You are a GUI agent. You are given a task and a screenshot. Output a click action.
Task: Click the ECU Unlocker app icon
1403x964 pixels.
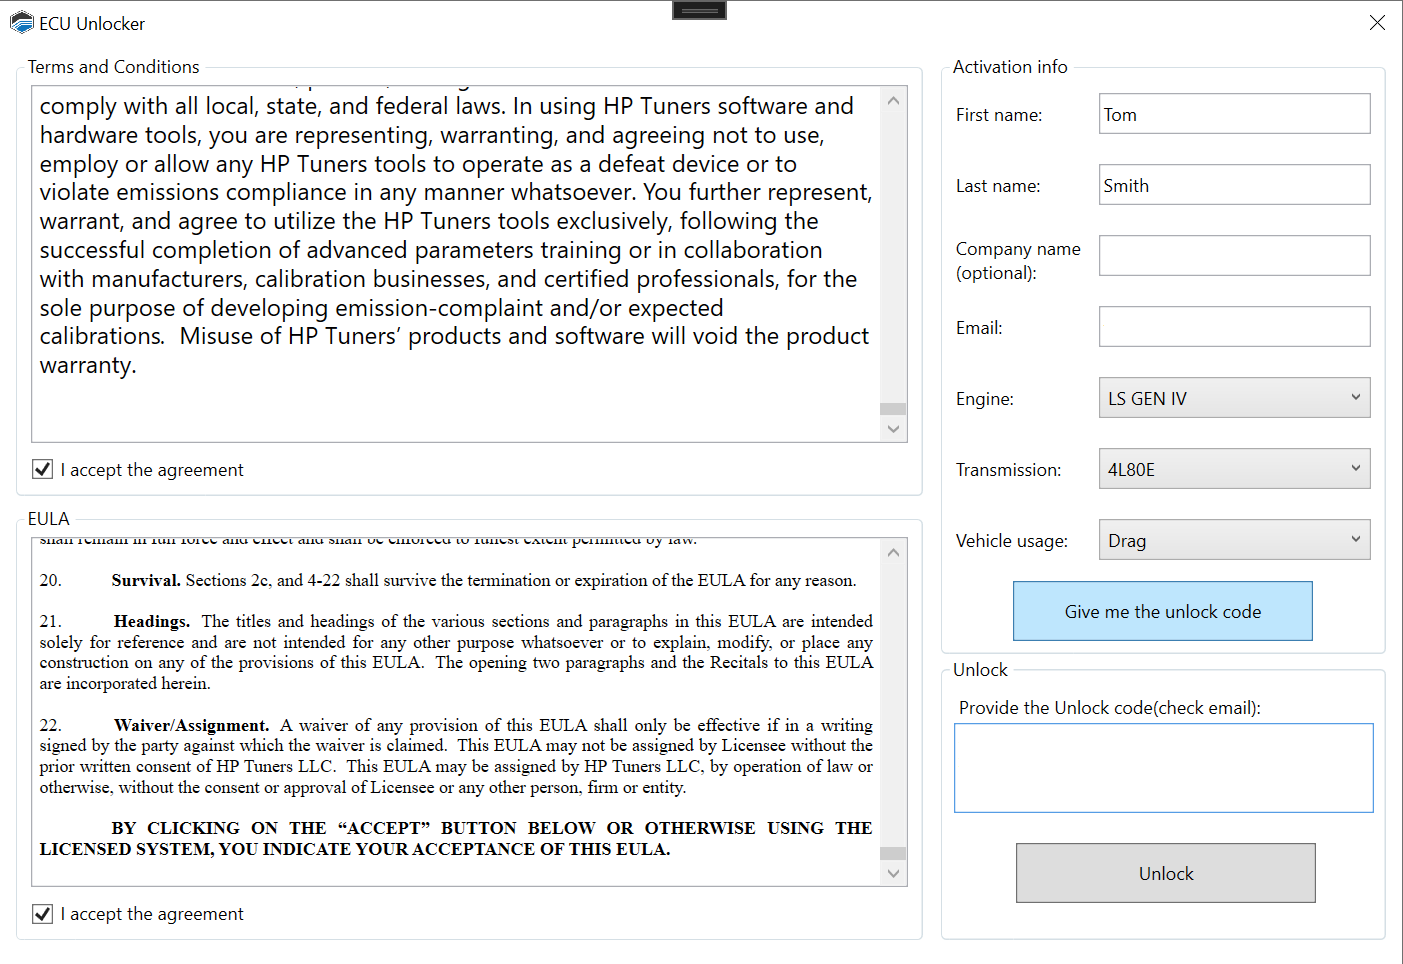coord(22,23)
